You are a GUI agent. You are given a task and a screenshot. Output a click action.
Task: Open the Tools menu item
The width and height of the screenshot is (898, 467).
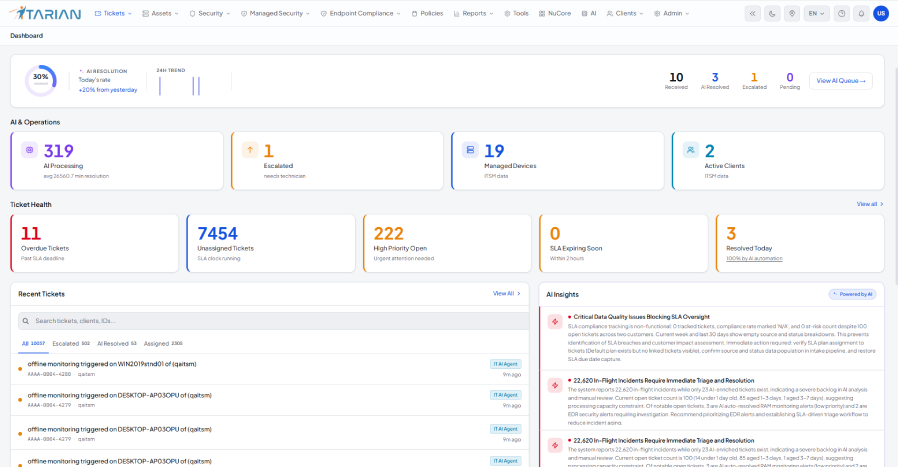[x=516, y=13]
